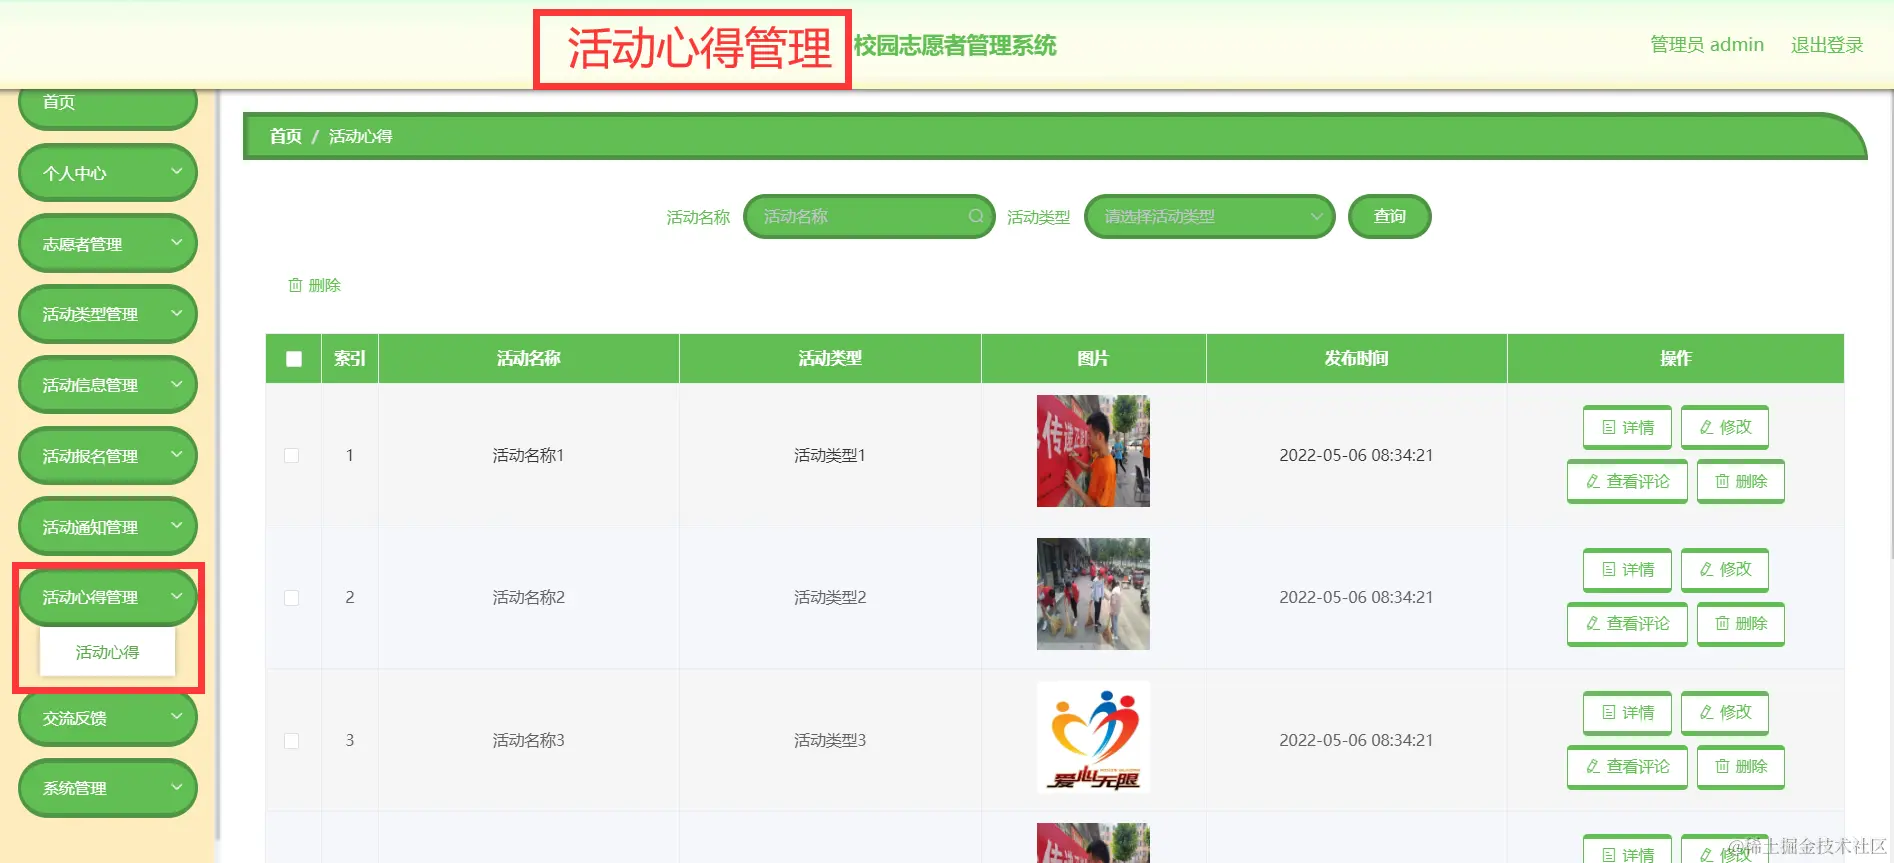The width and height of the screenshot is (1894, 863).
Task: Delete row 活动名称3 with 删除 button
Action: 1741,767
